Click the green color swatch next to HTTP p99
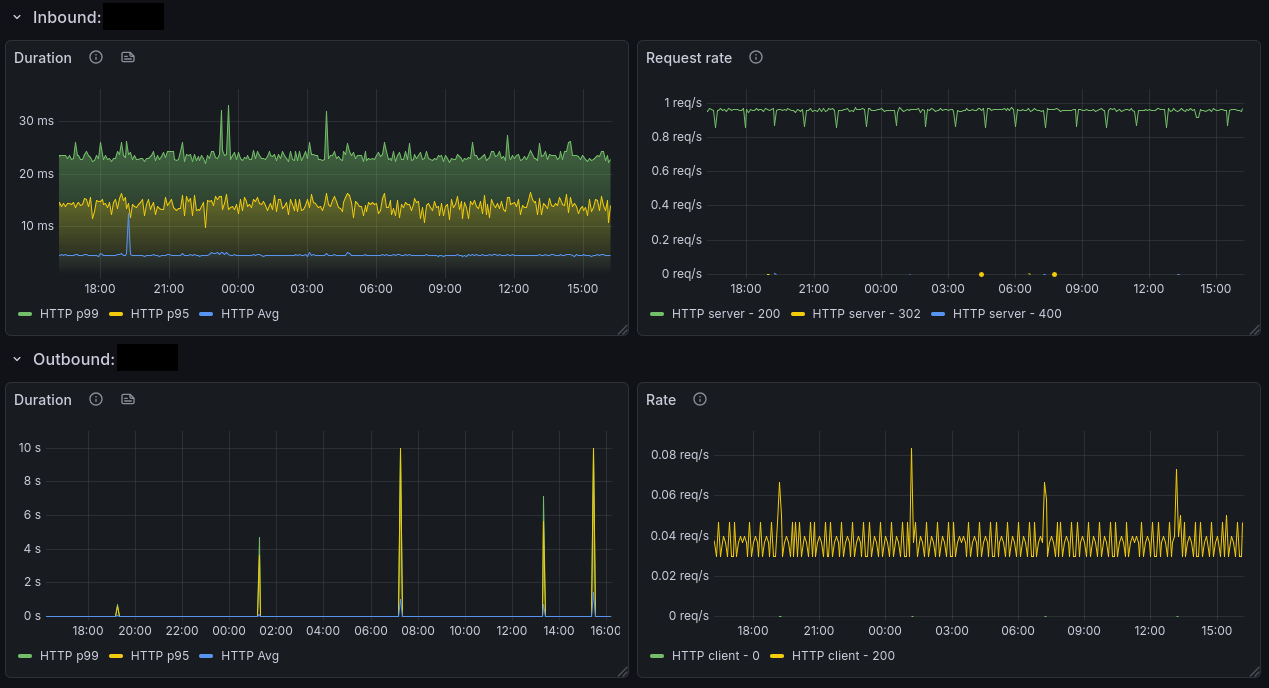1269x688 pixels. tap(23, 313)
